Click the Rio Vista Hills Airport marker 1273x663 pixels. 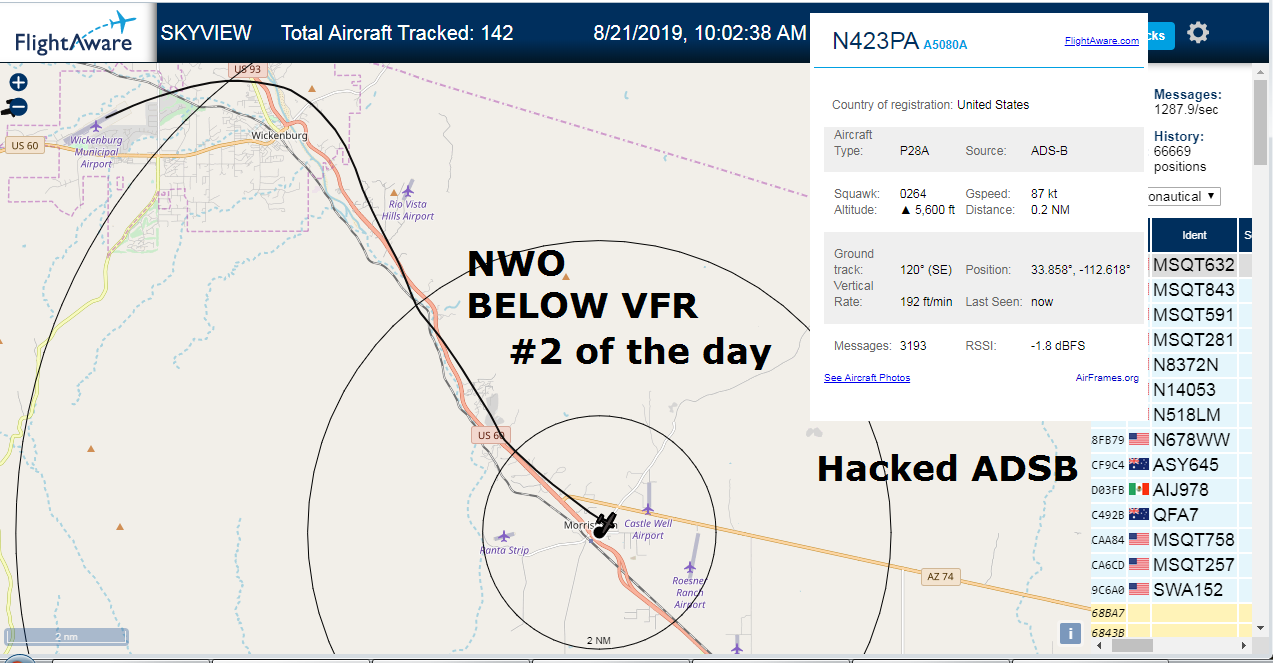(408, 189)
